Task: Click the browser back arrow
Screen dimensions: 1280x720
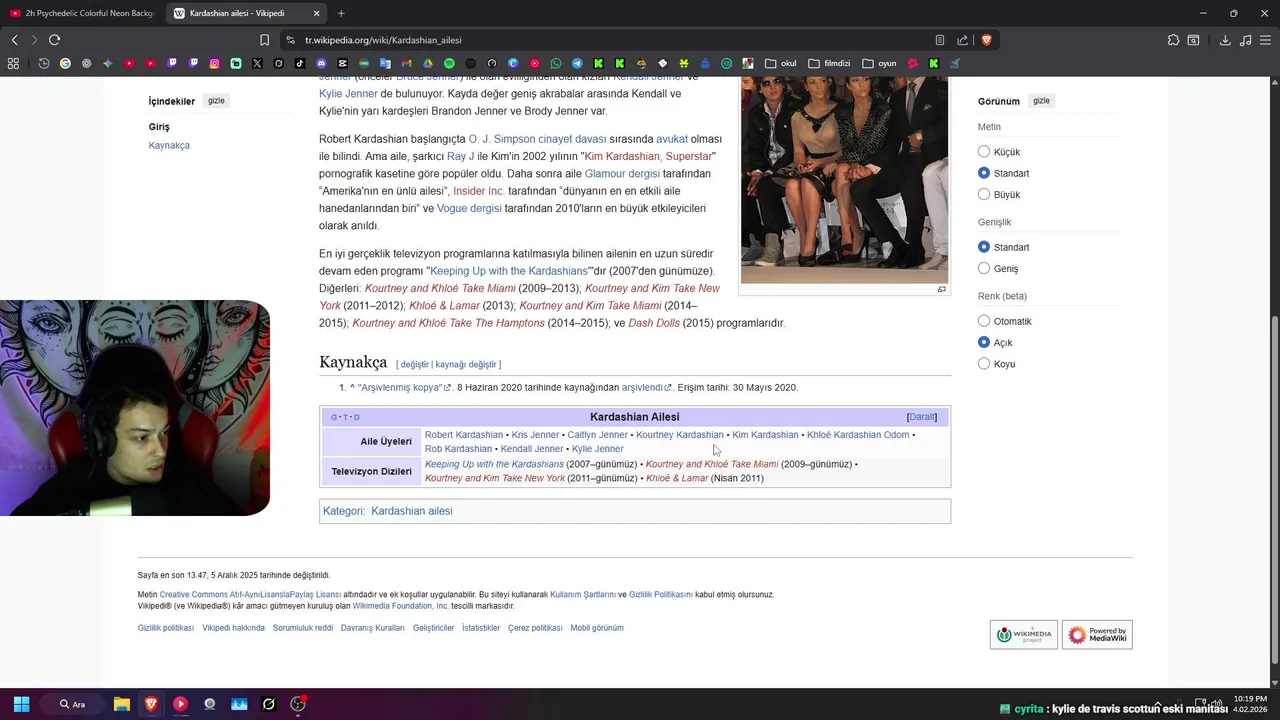Action: click(x=14, y=40)
